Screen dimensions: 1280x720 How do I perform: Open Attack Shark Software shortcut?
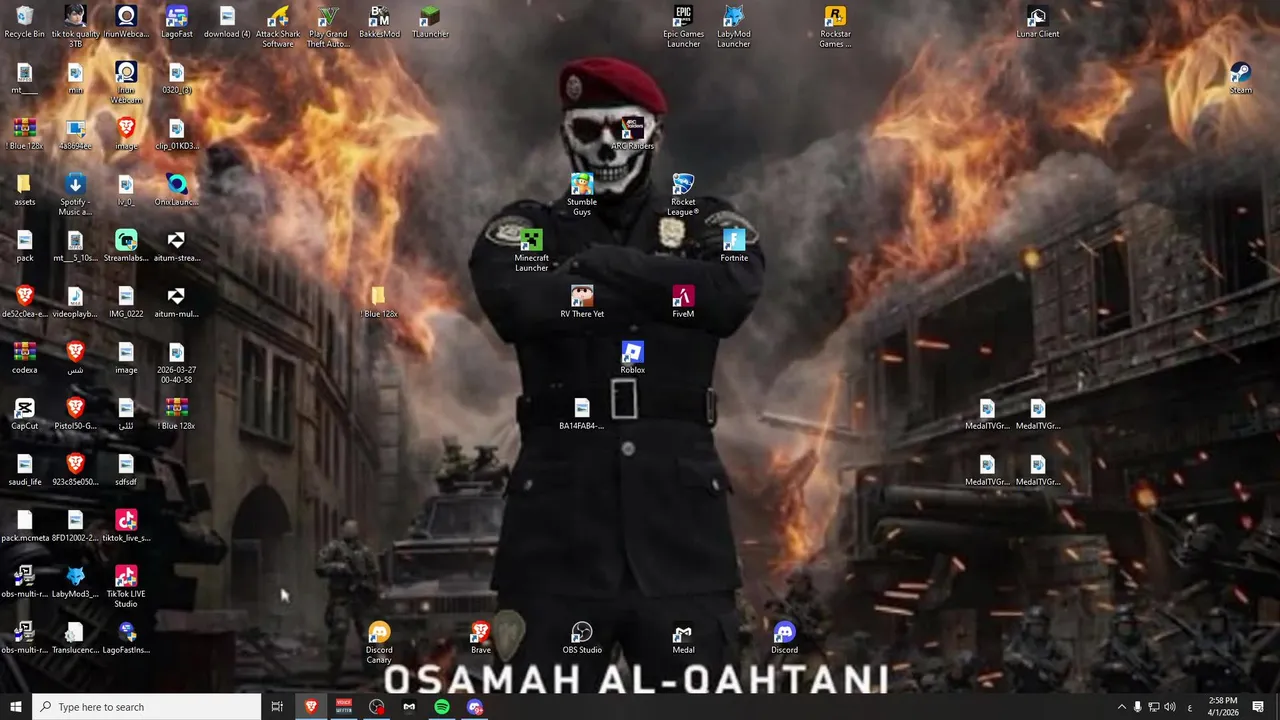tap(278, 26)
